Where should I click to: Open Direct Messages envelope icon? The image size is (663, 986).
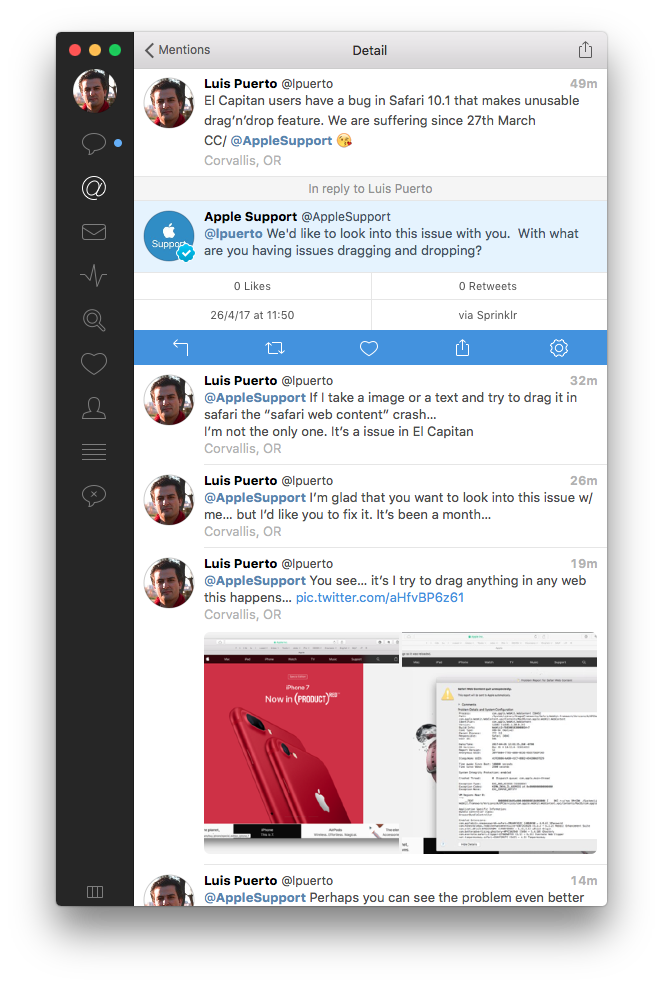coord(94,232)
